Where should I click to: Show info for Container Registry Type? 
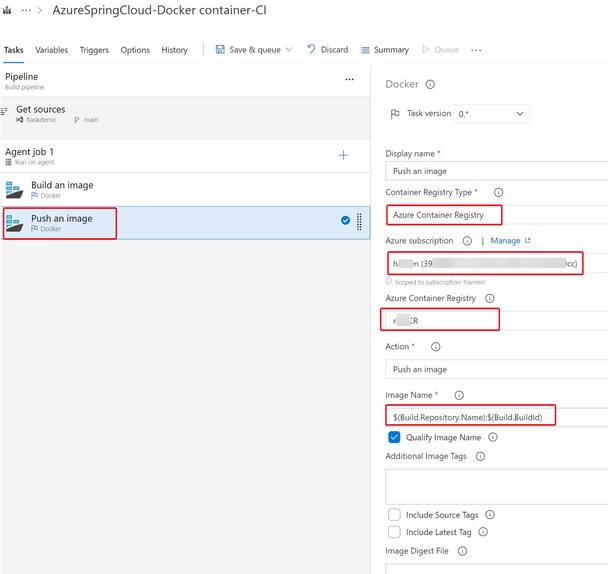tap(499, 192)
